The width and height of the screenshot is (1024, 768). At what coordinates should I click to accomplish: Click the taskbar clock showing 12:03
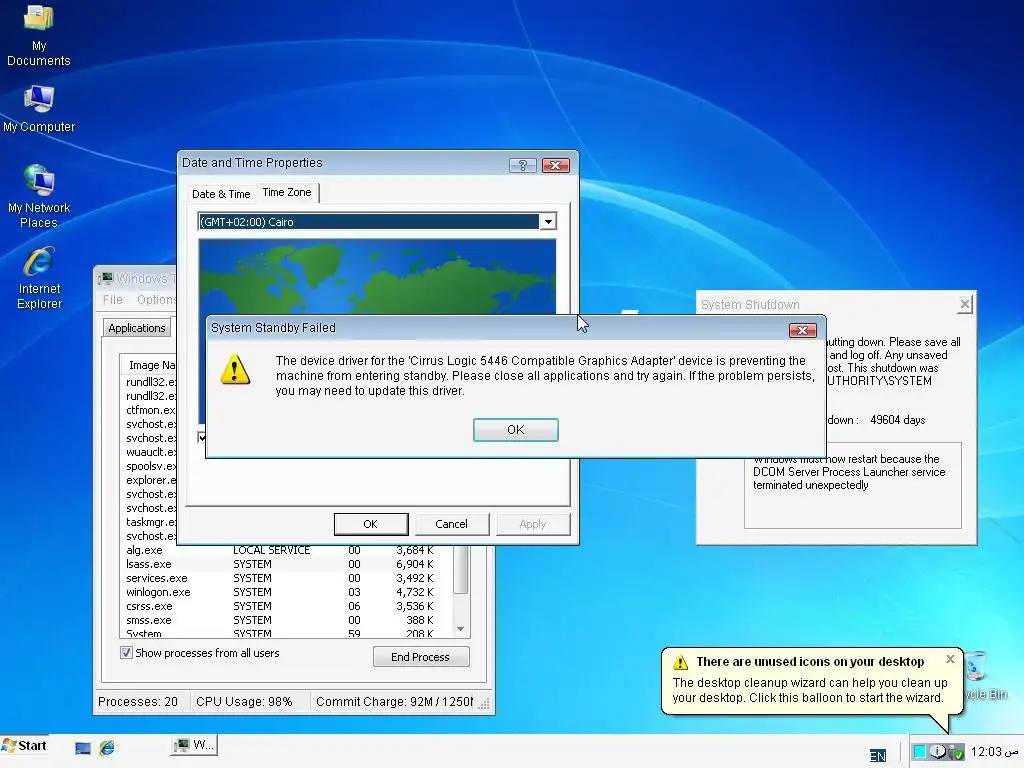point(995,752)
